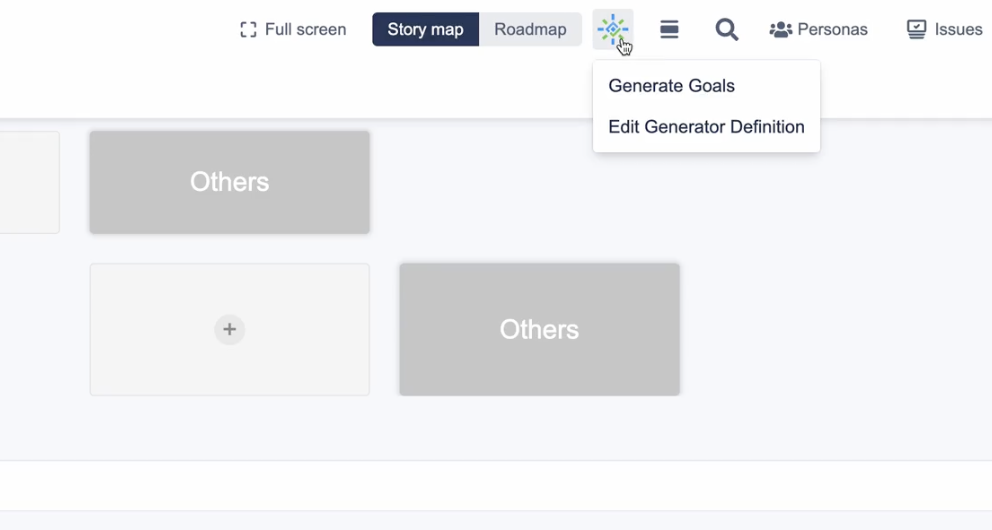Click the Issues monitor icon
992x530 pixels.
[916, 30]
